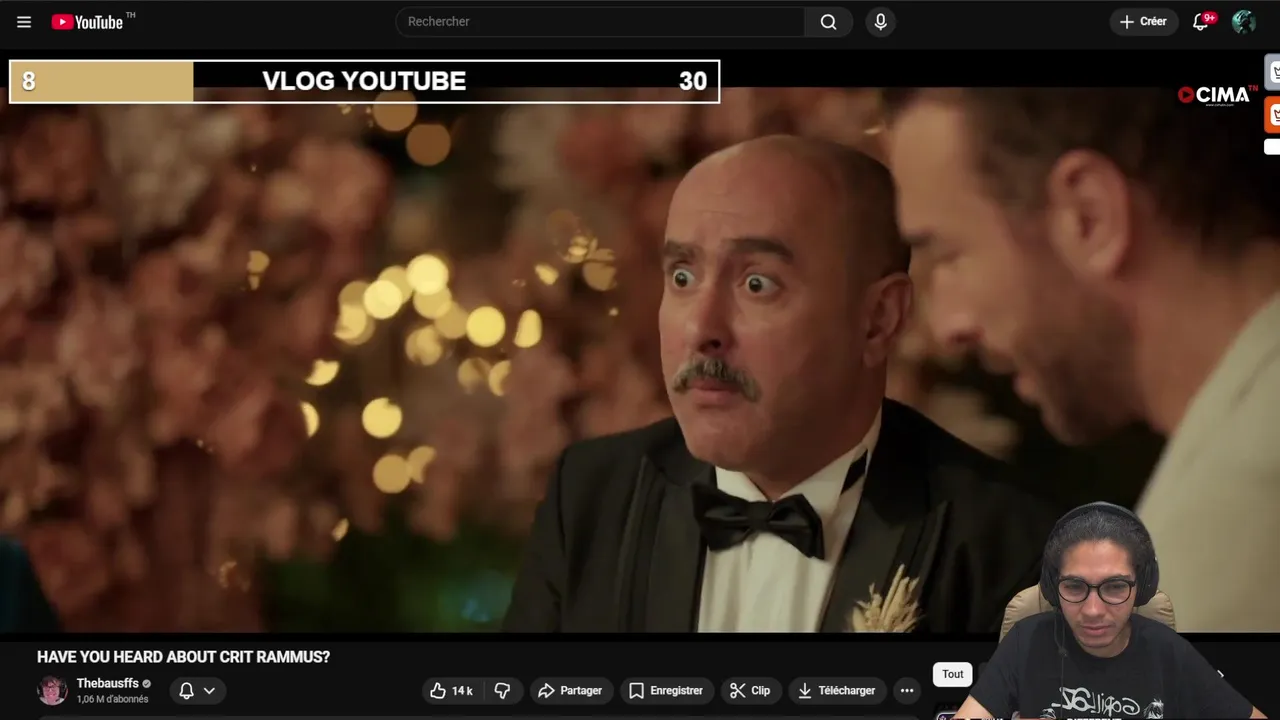Click the magnifying glass search button

click(828, 22)
